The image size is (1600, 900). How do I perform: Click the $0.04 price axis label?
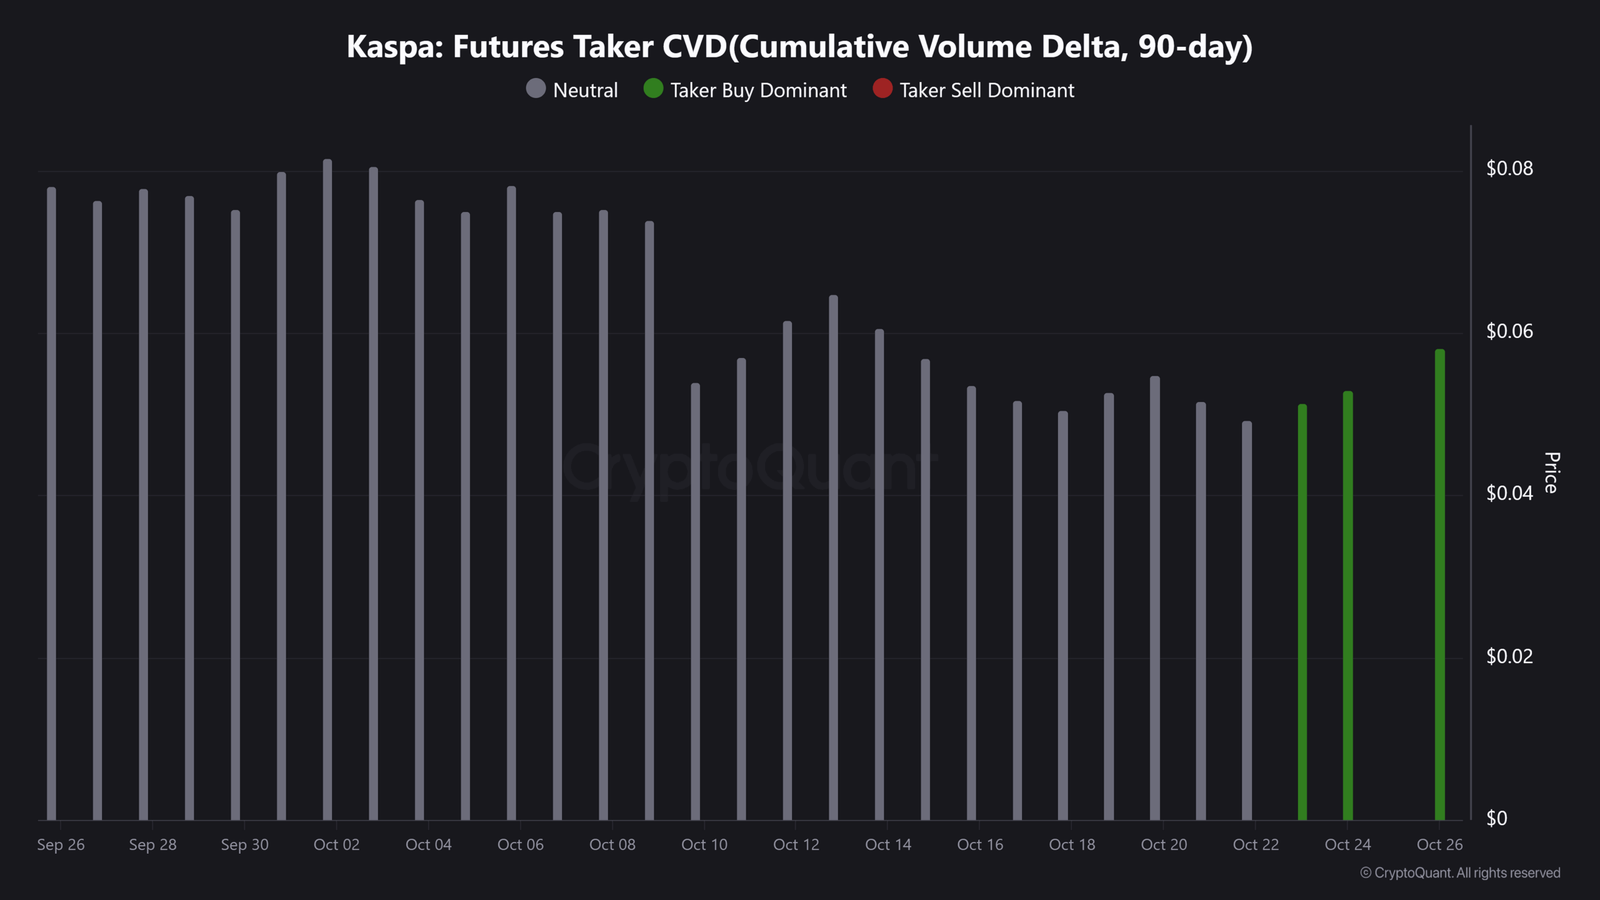1509,493
